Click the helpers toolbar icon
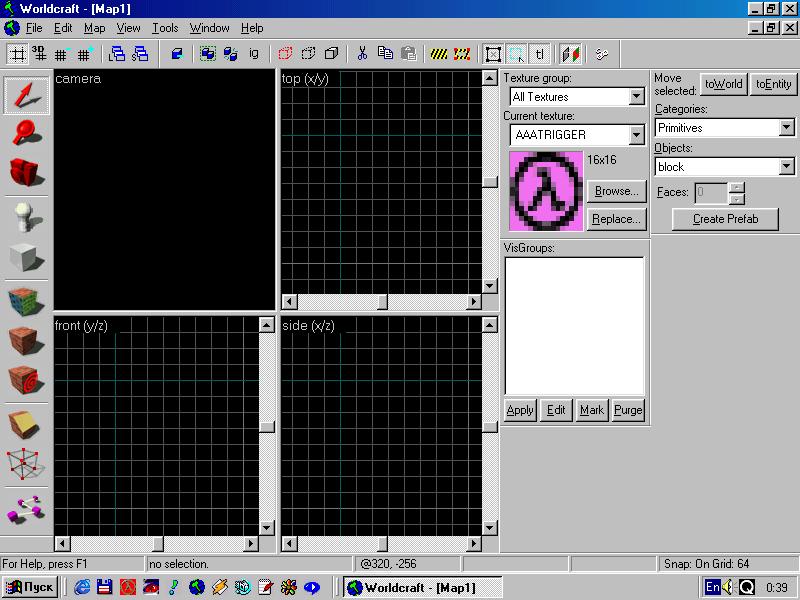Image resolution: width=800 pixels, height=600 pixels. point(602,54)
